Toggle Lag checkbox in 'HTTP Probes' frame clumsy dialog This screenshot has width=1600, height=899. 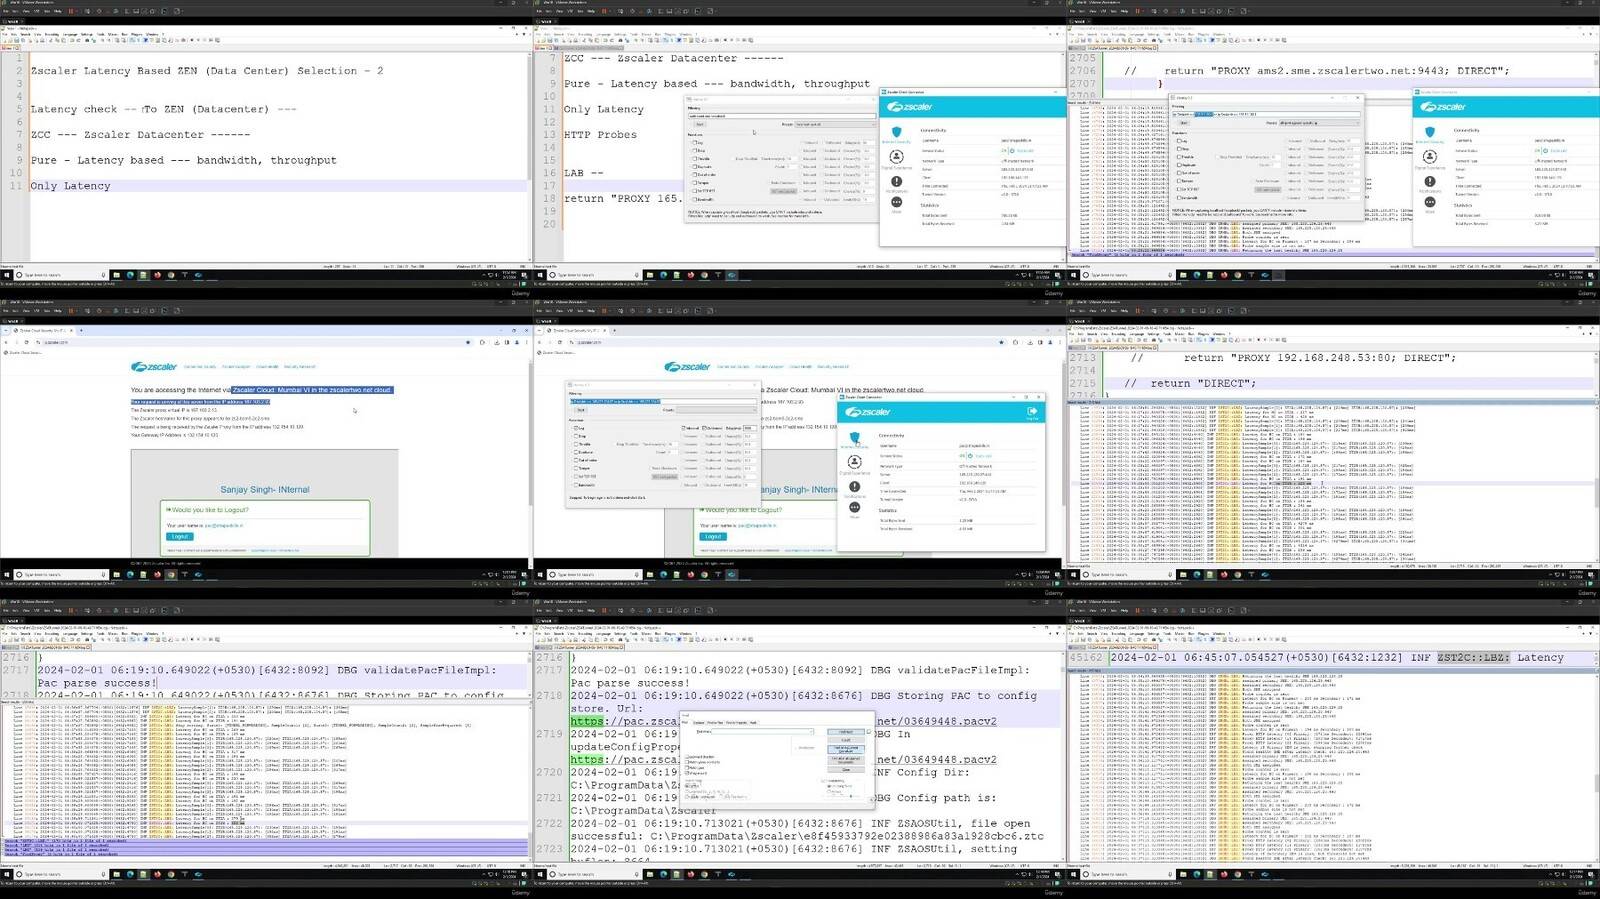(694, 142)
